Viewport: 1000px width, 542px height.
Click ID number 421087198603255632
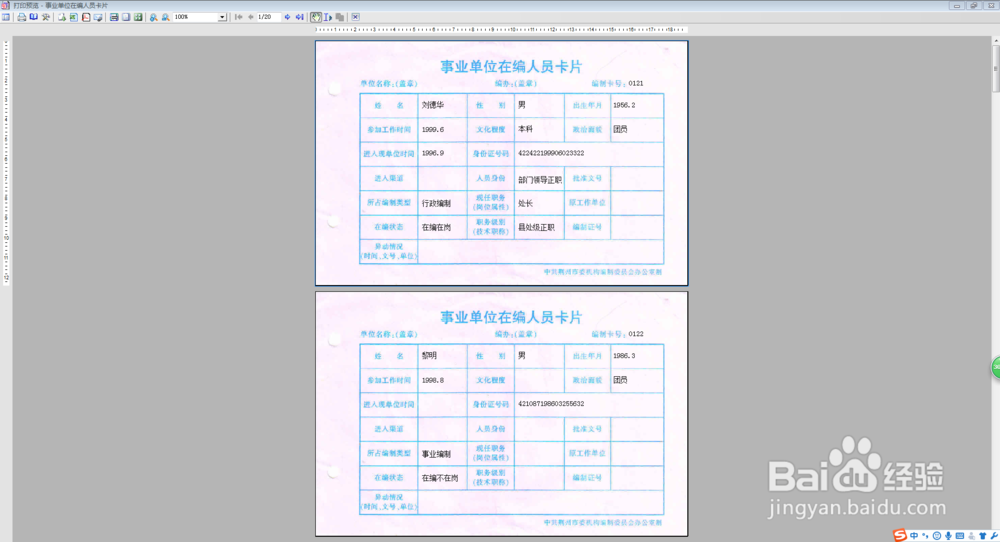pyautogui.click(x=550, y=404)
